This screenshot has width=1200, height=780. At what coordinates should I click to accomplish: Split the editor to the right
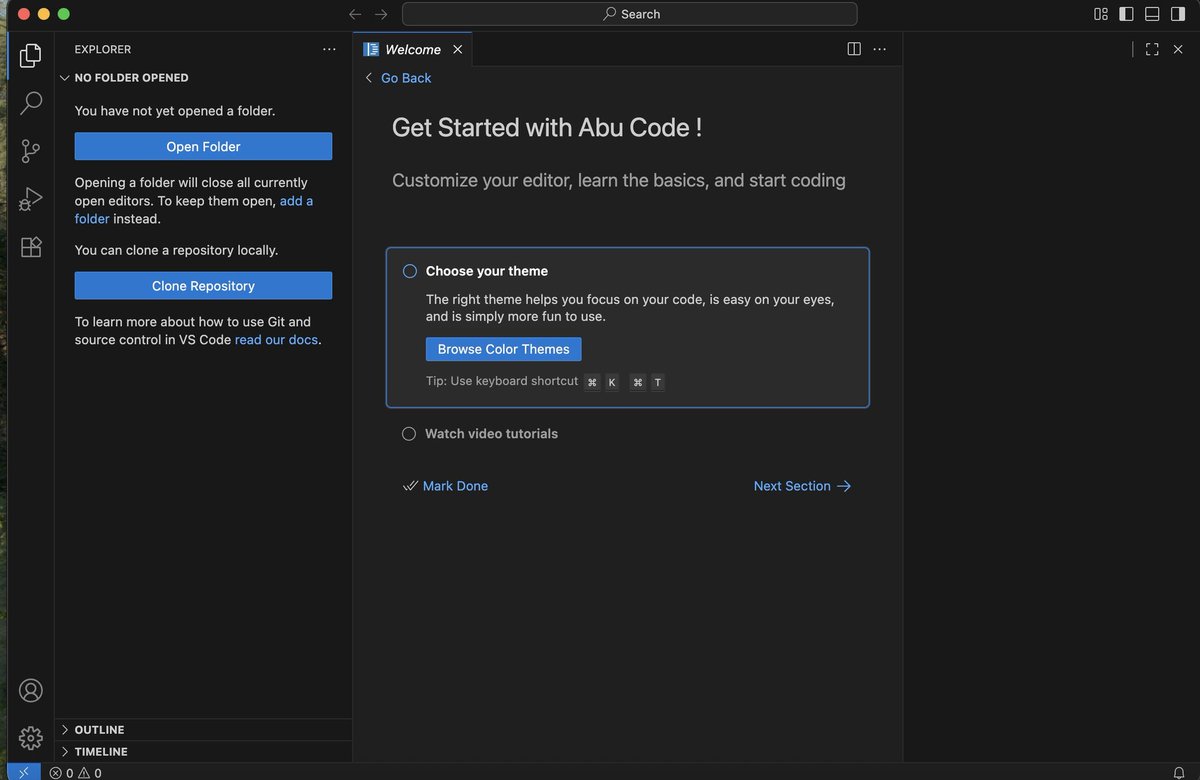pyautogui.click(x=854, y=49)
